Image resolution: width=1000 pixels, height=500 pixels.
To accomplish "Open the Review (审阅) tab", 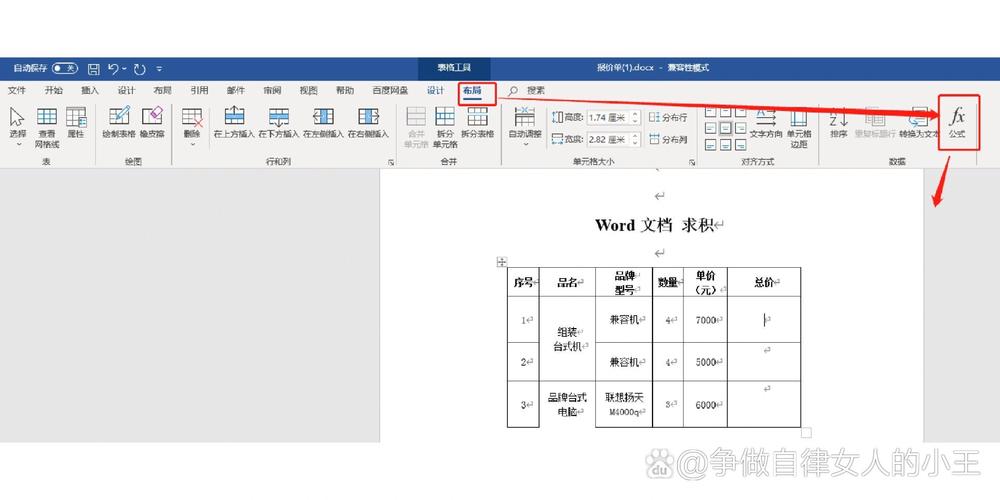I will click(x=272, y=91).
